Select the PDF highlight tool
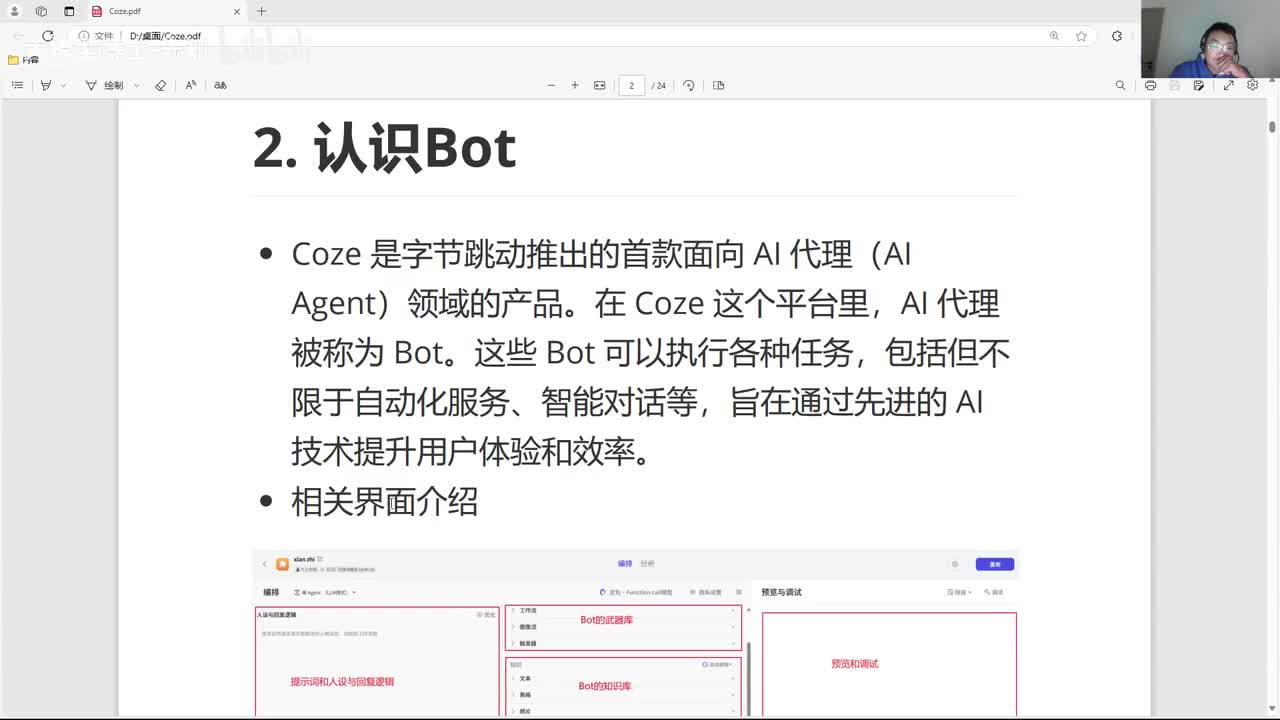 (46, 85)
